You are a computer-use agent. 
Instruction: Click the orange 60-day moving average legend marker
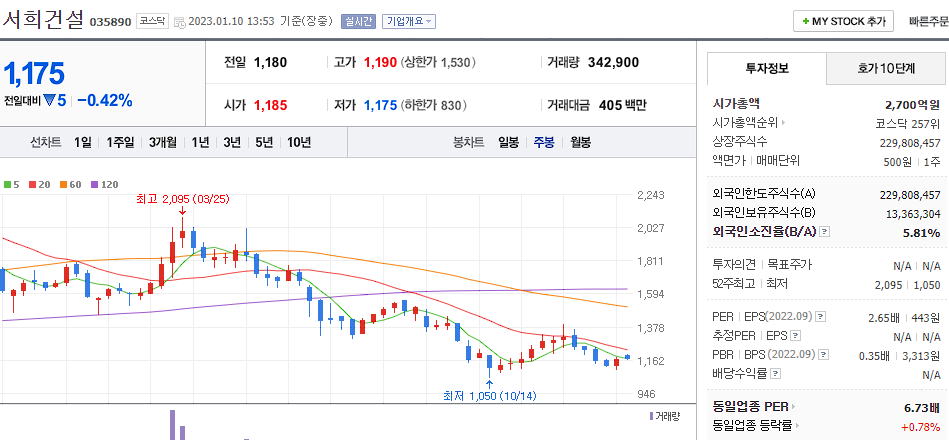tap(62, 185)
